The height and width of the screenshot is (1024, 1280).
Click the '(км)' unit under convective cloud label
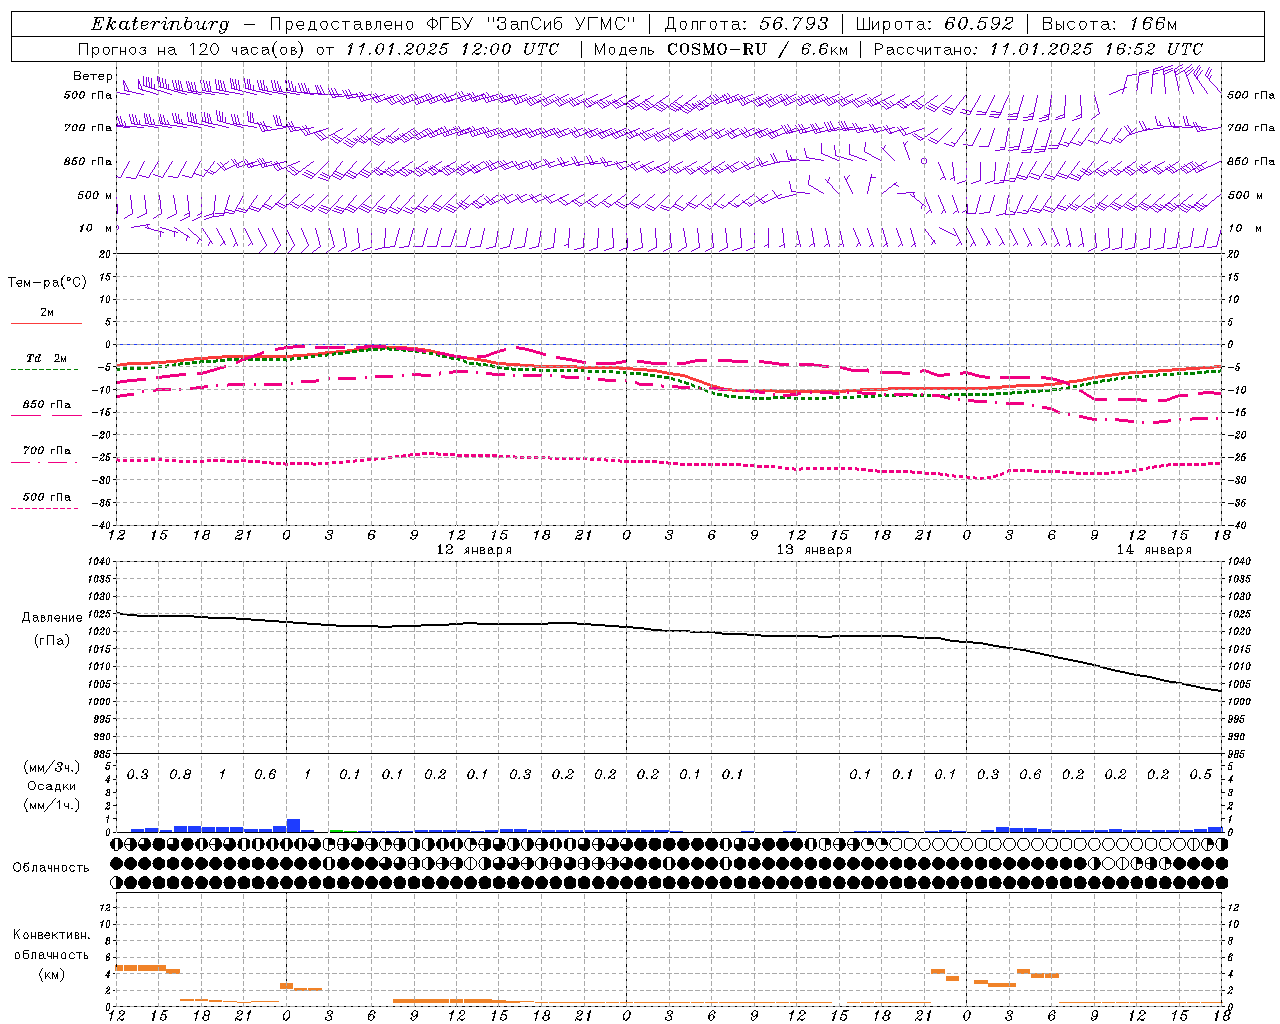[52, 973]
